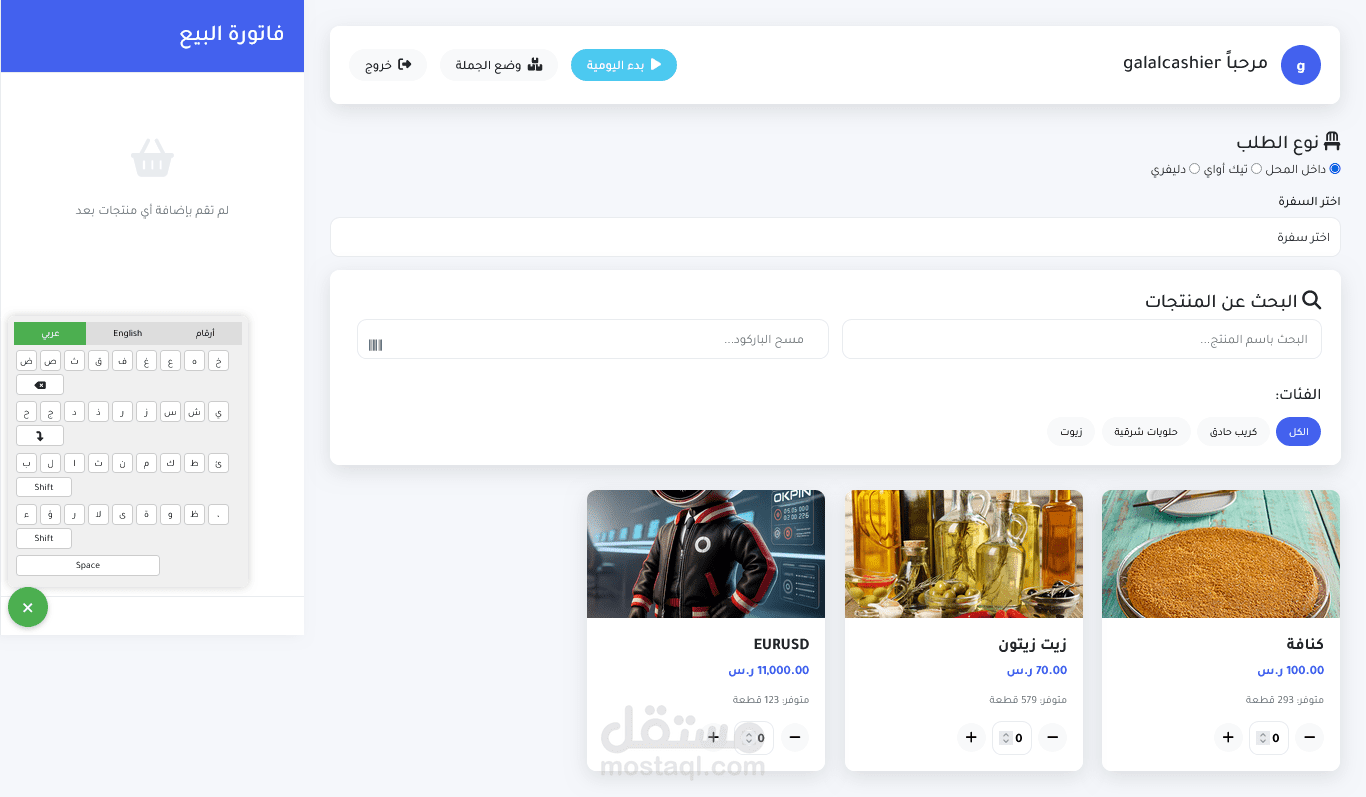Screen dimensions: 1366x797
Task: Click the خروج logout button
Action: coord(388,65)
